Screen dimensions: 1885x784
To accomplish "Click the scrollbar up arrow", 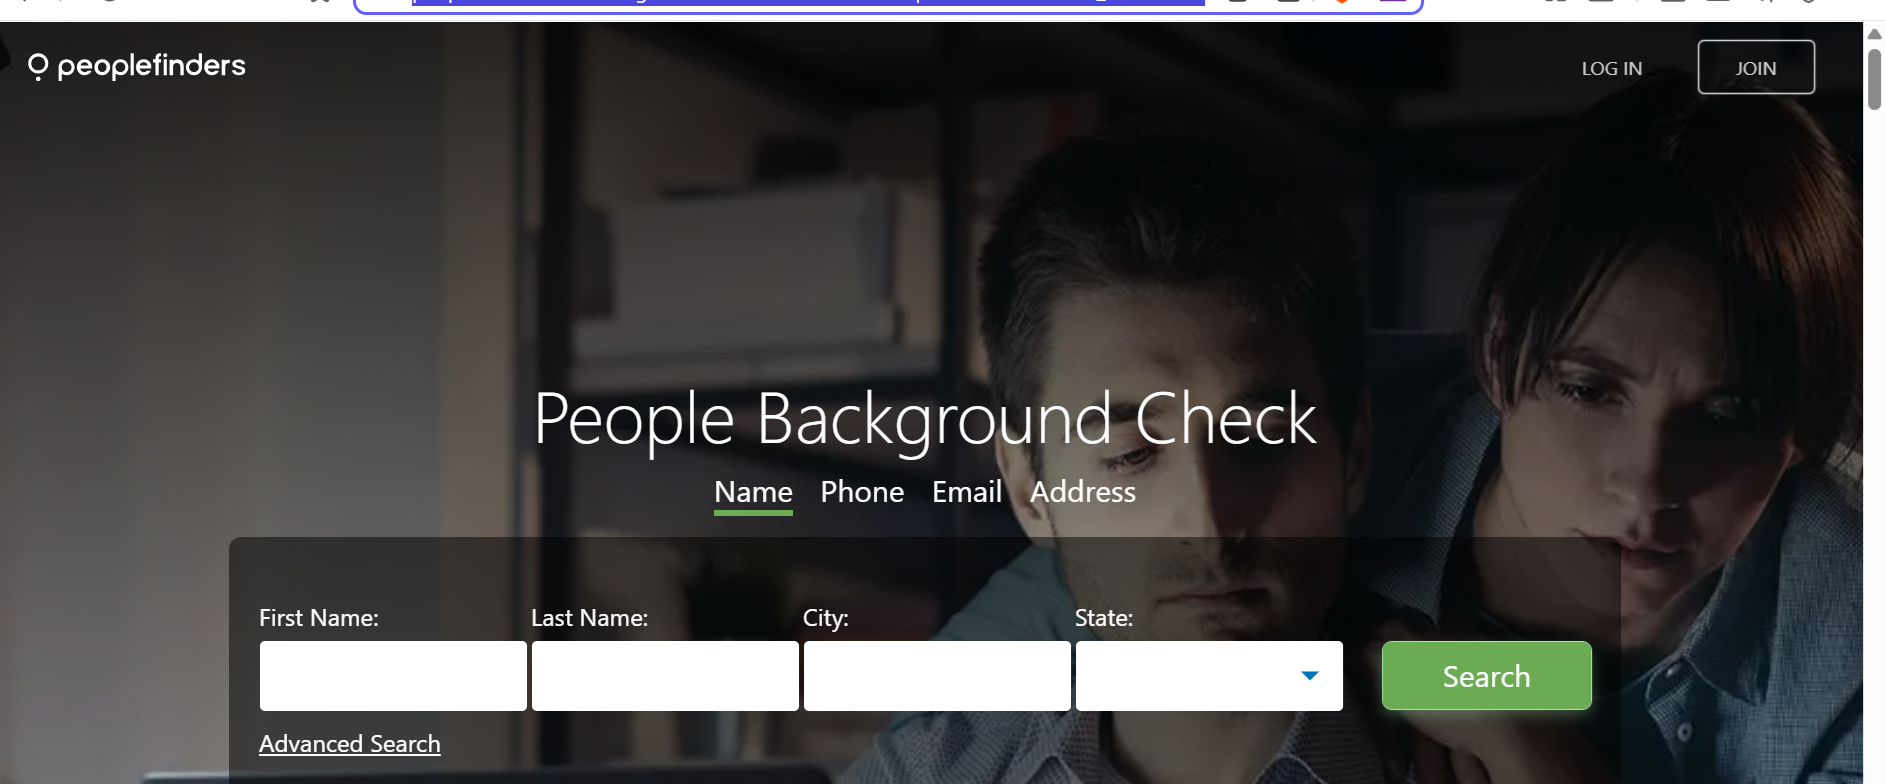I will (1874, 34).
